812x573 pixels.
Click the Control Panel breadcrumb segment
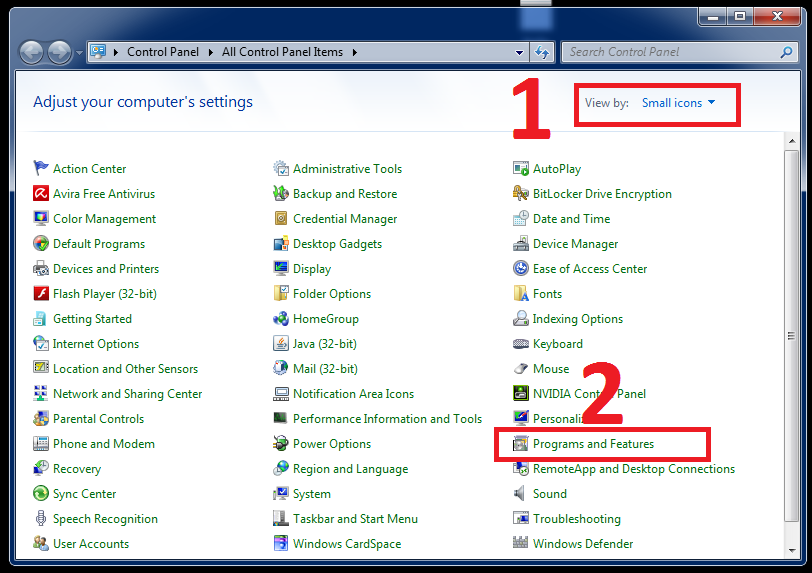163,52
